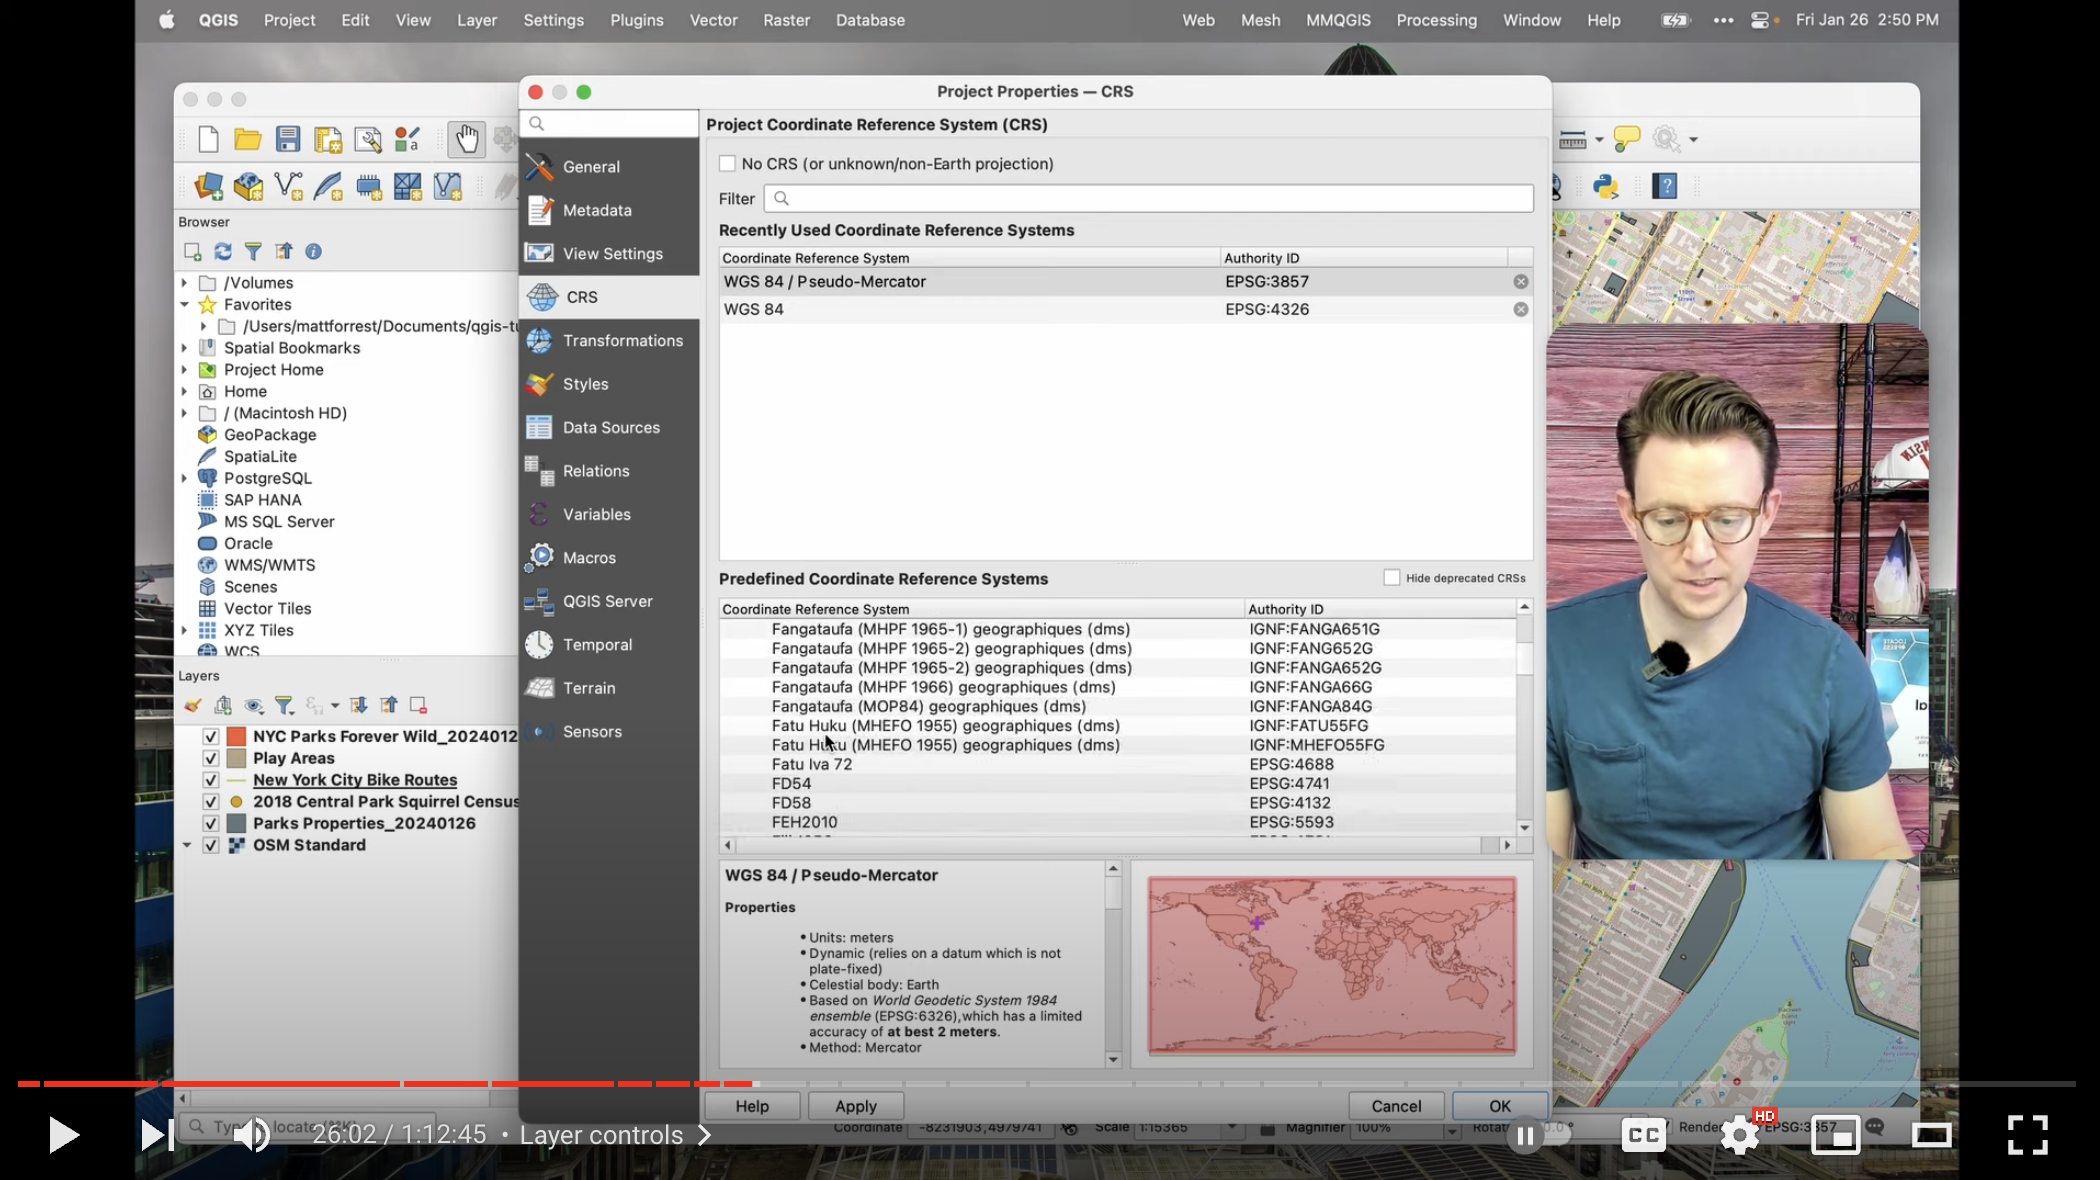Open Layer Styling brush icon in Layers panel
Viewport: 2100px width, 1180px height.
coord(193,706)
